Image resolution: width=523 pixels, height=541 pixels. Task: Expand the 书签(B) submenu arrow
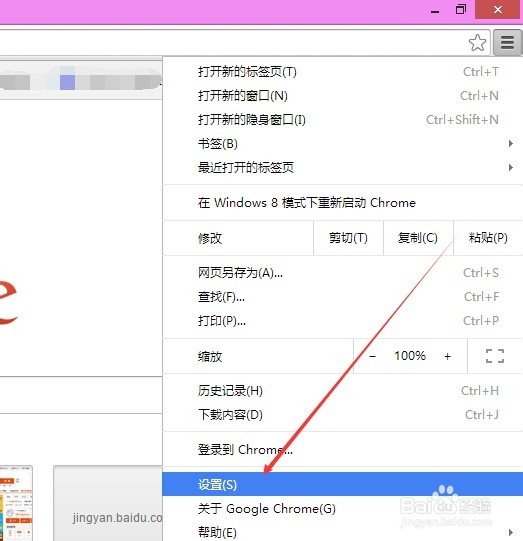point(511,144)
